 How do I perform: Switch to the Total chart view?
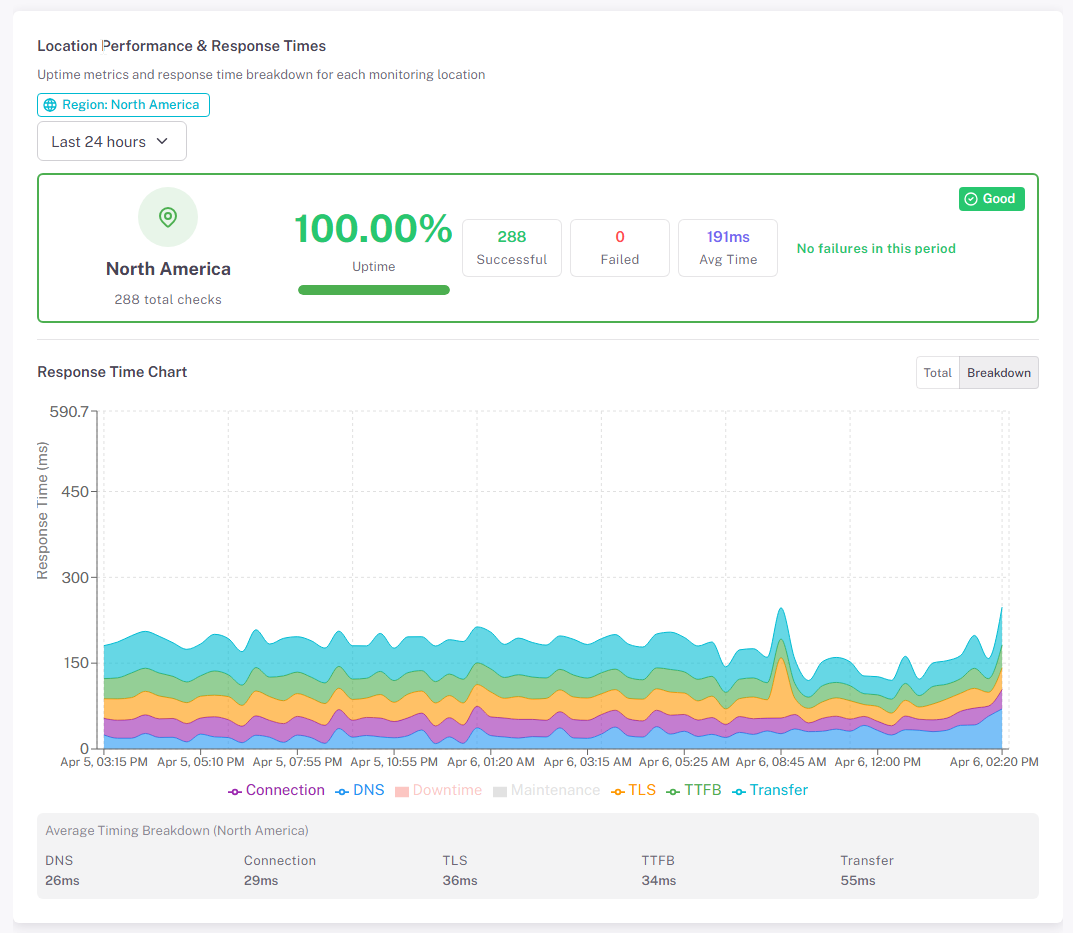(x=937, y=373)
